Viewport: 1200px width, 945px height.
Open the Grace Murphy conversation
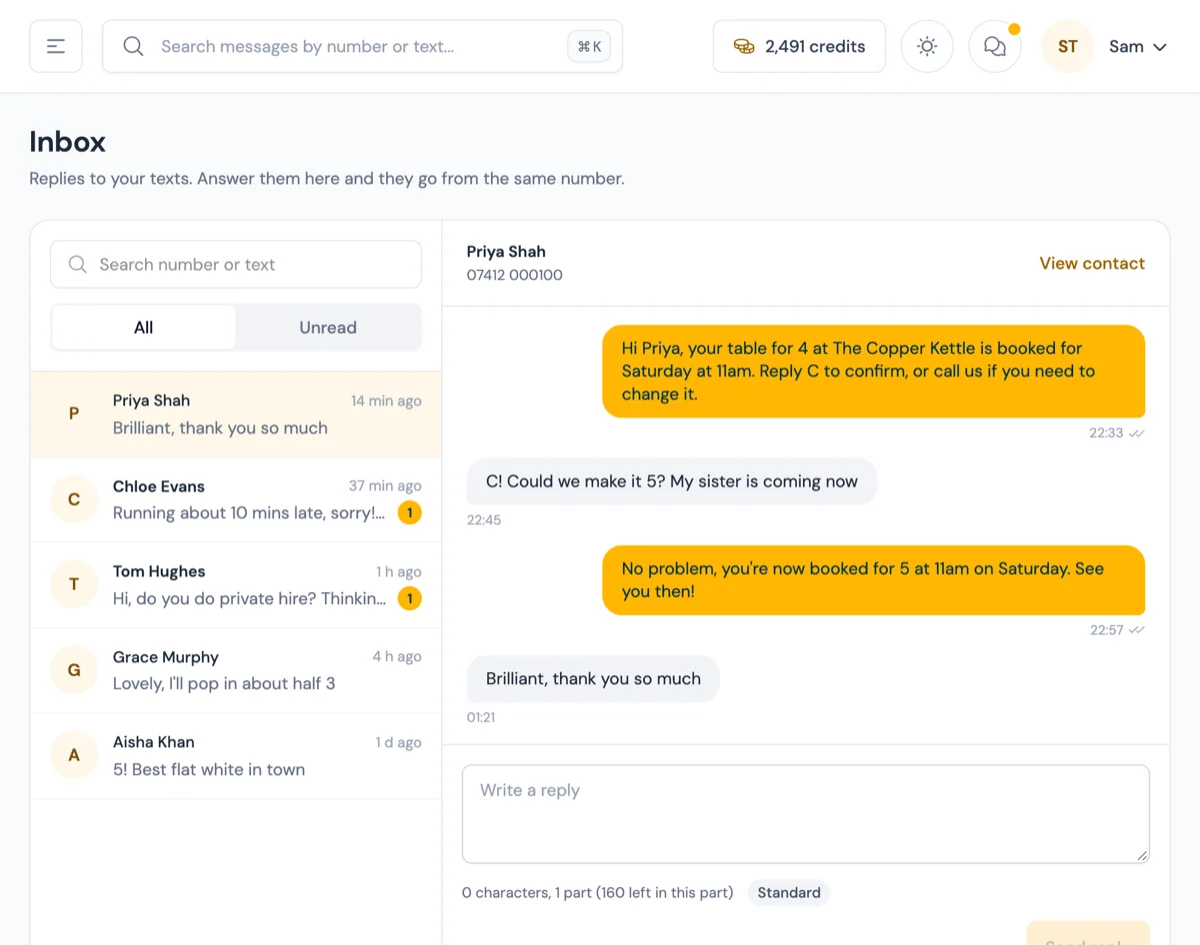(236, 670)
